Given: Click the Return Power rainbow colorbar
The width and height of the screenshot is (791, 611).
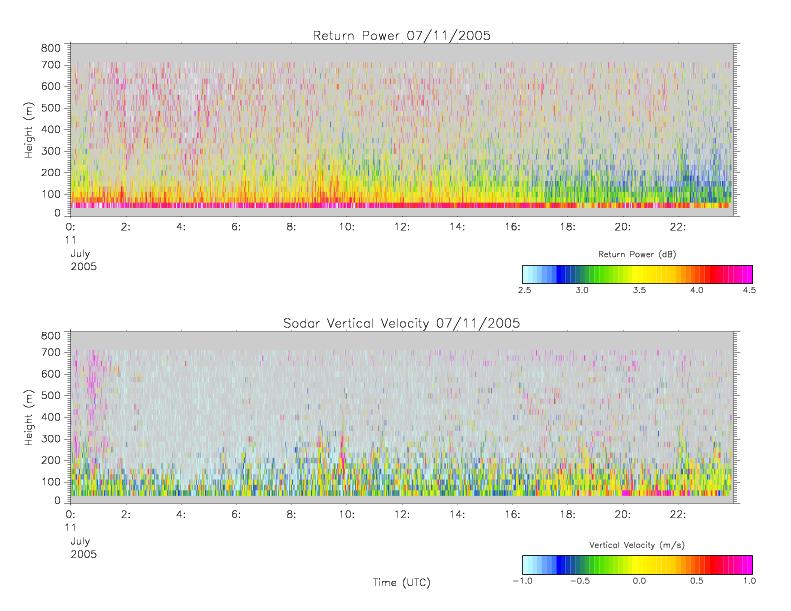Looking at the screenshot, I should pos(637,274).
